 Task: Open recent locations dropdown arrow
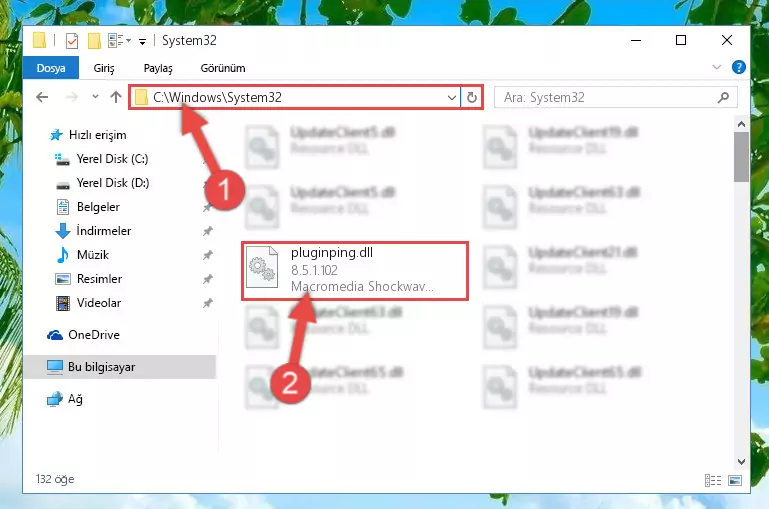click(x=95, y=97)
